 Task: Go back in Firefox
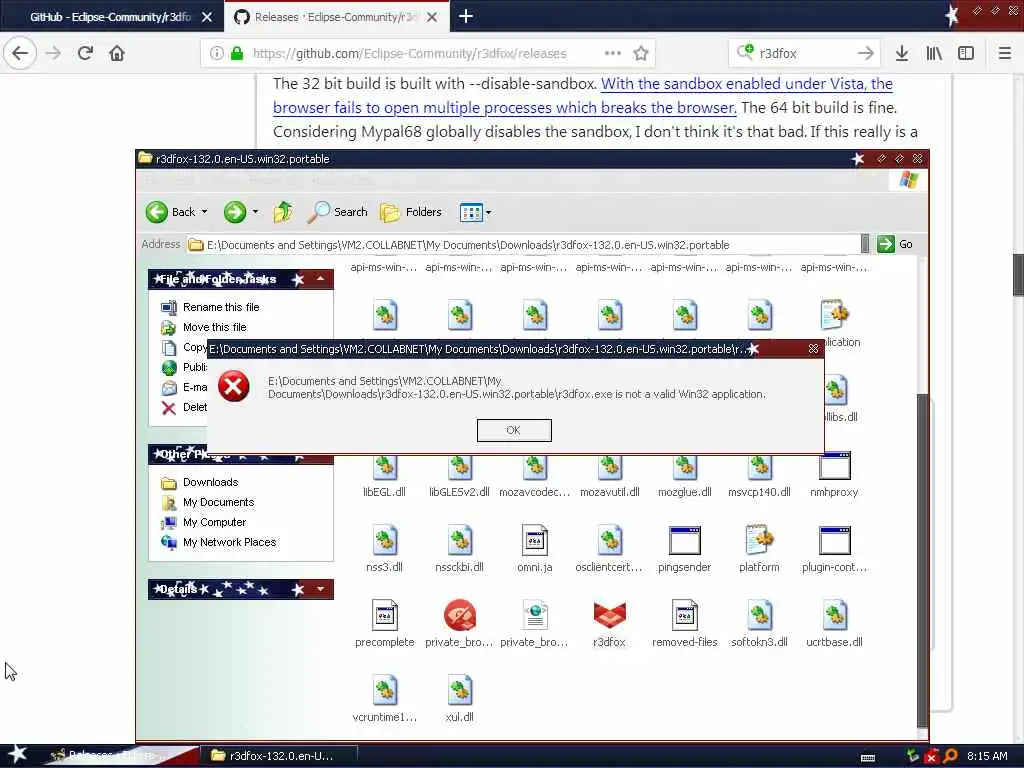[x=20, y=53]
